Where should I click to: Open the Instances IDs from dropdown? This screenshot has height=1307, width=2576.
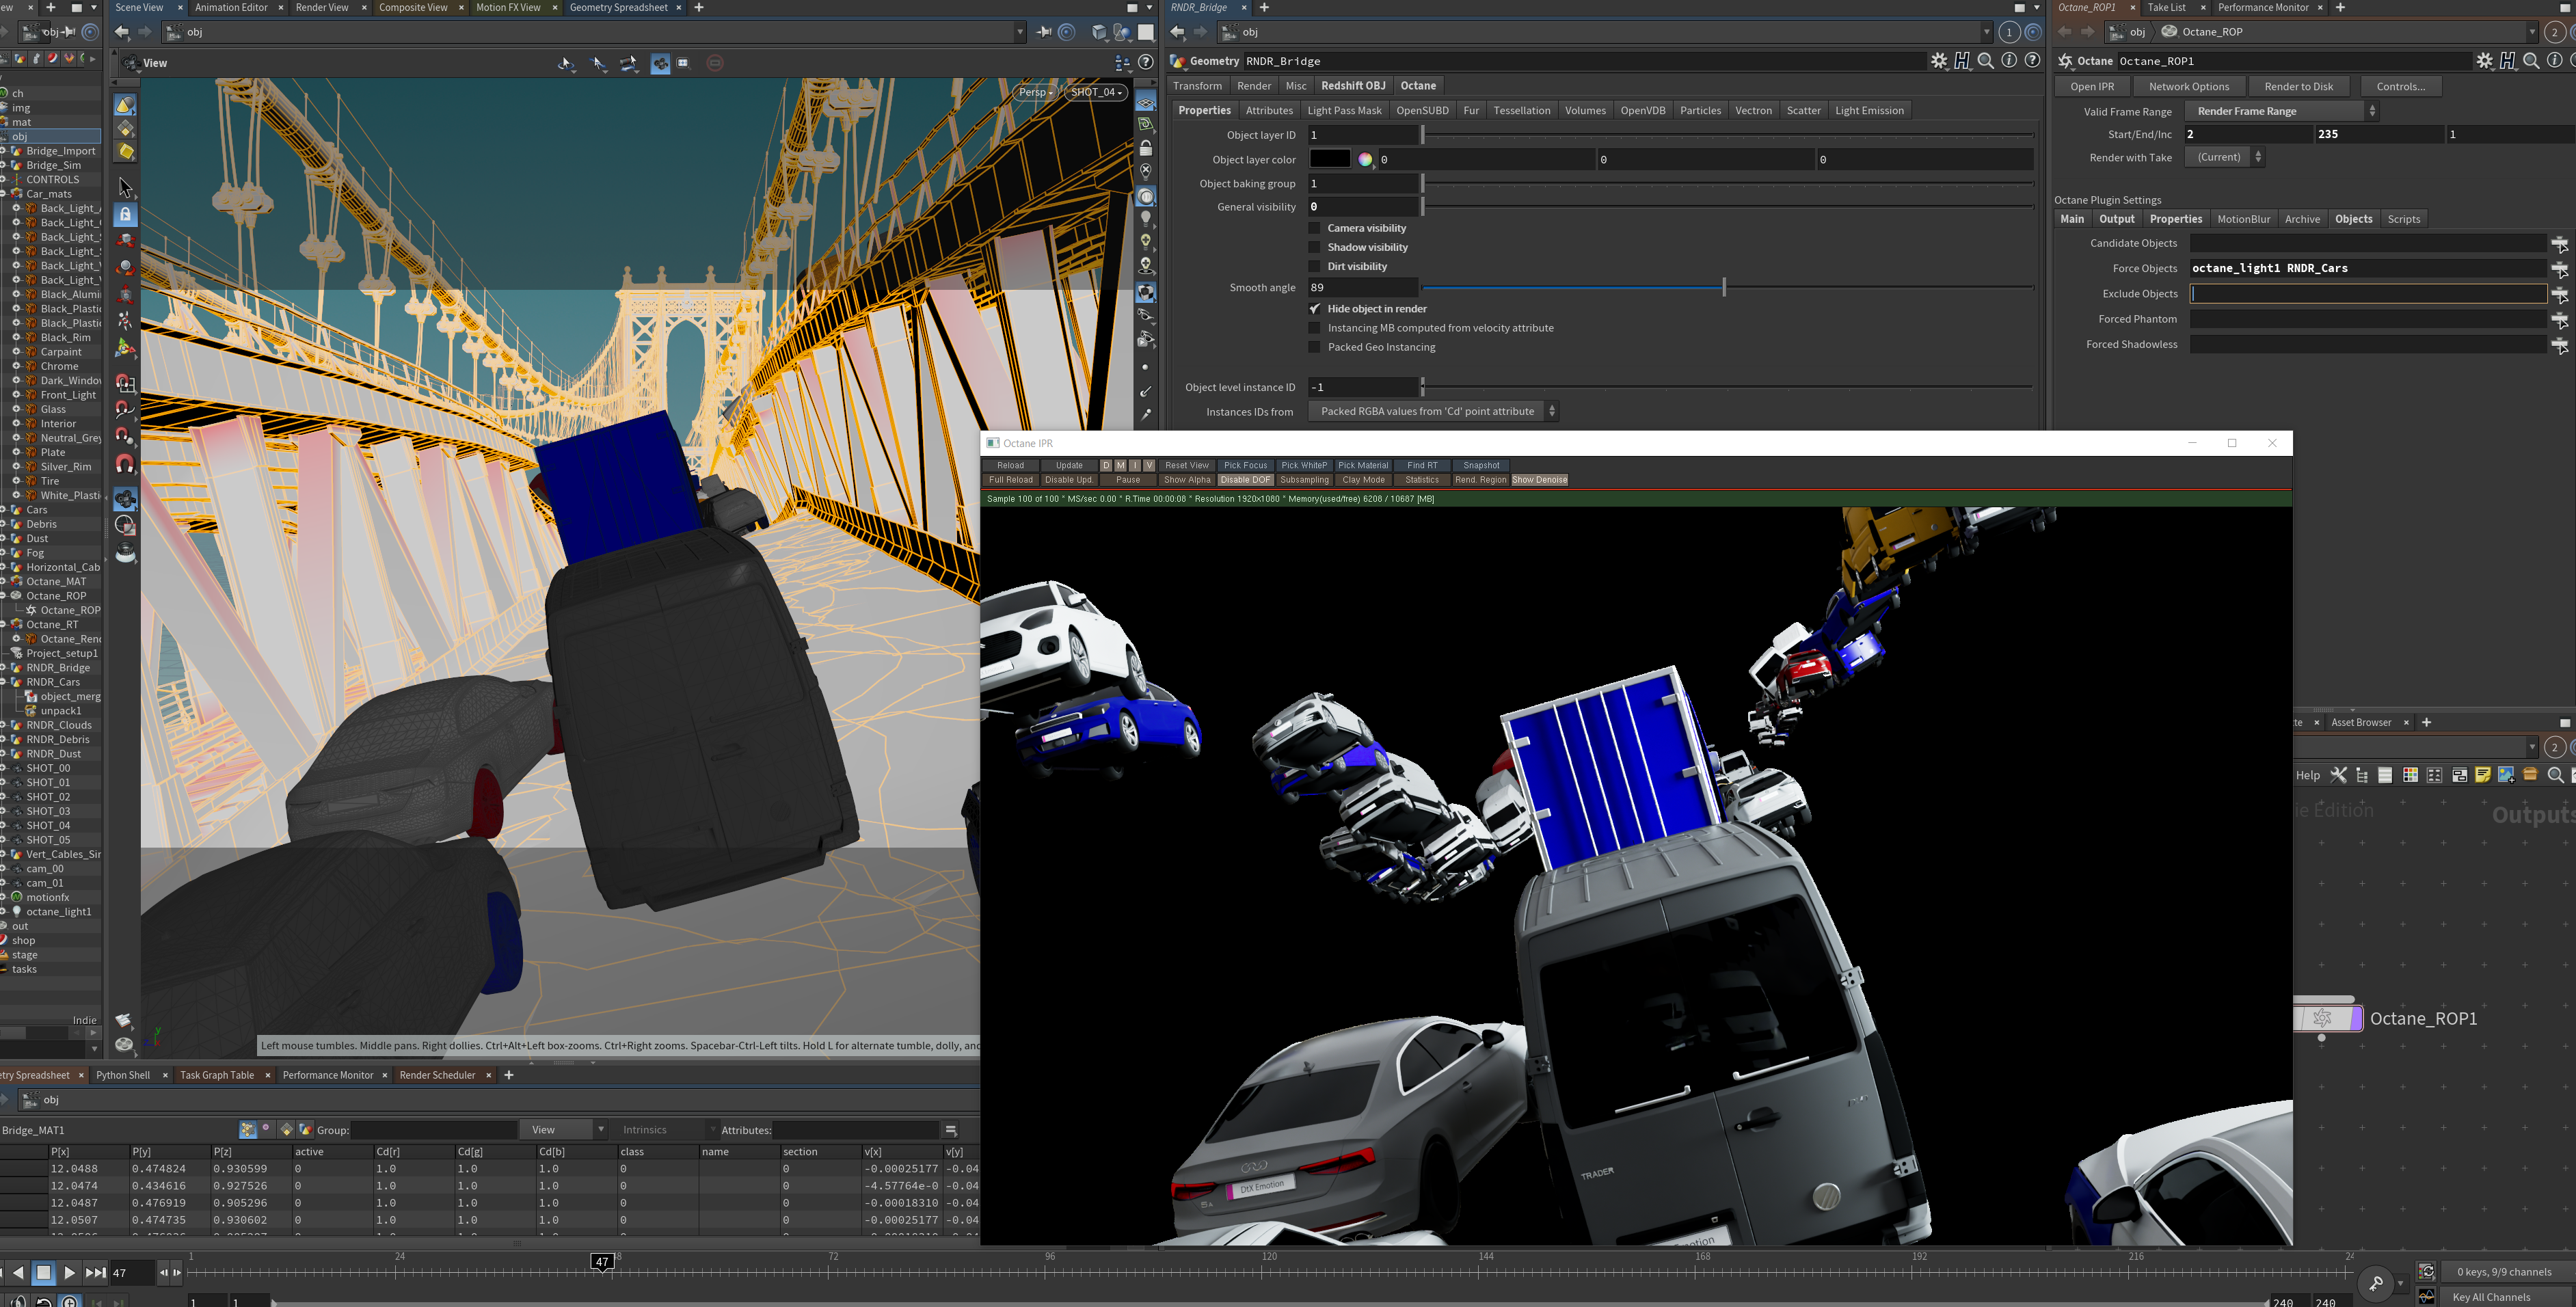[1433, 411]
